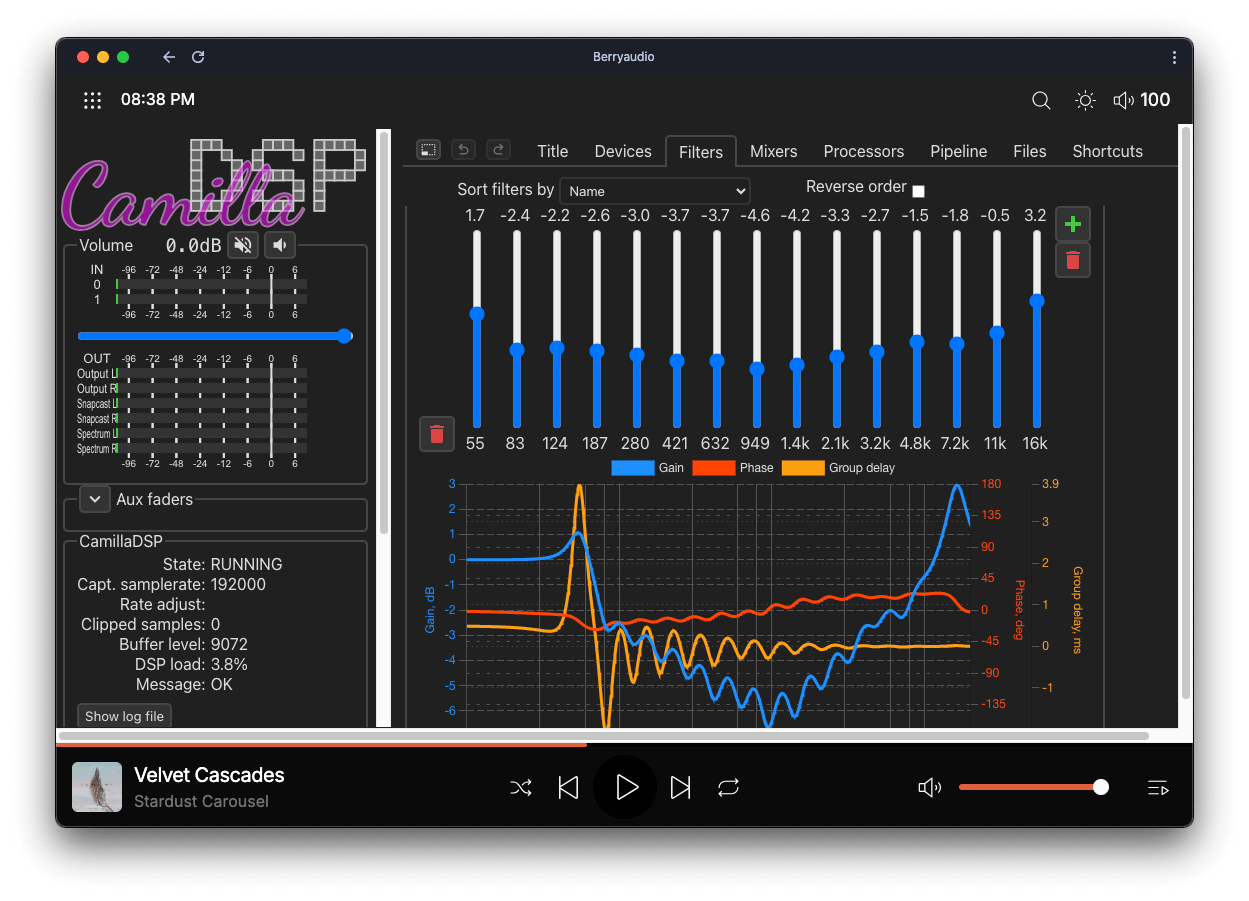Viewport: 1249px width, 901px height.
Task: Skip to next track
Action: (680, 788)
